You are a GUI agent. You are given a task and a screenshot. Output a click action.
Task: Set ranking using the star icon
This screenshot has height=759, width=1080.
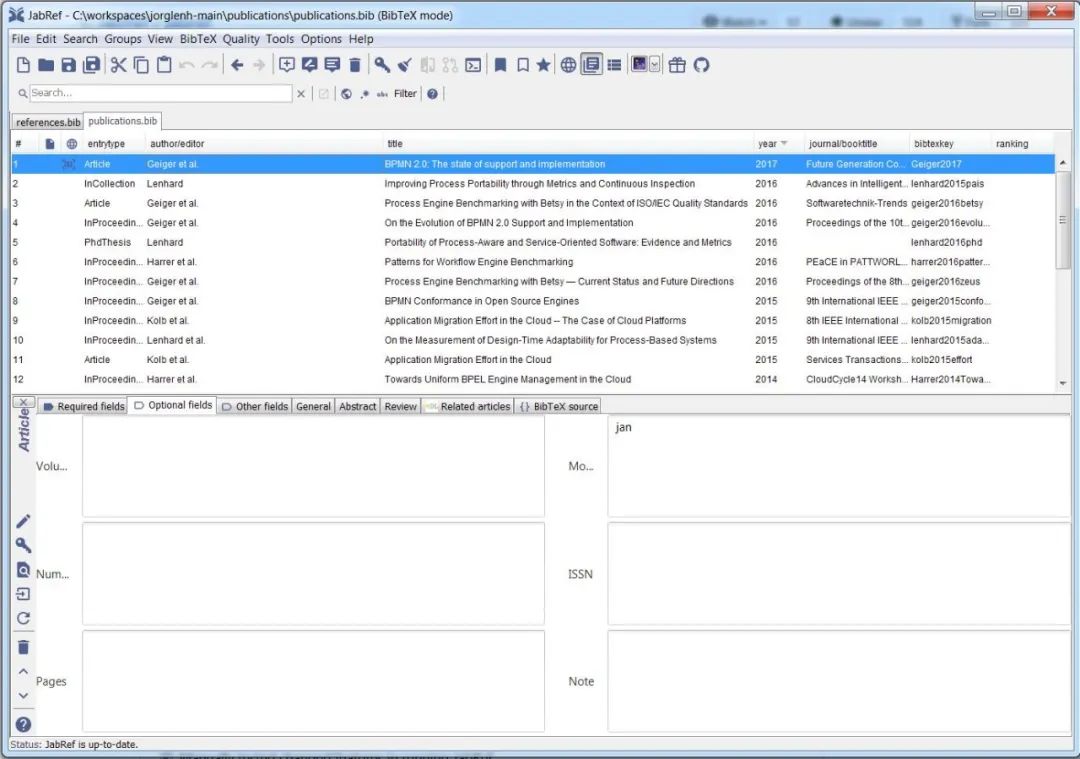tap(543, 65)
